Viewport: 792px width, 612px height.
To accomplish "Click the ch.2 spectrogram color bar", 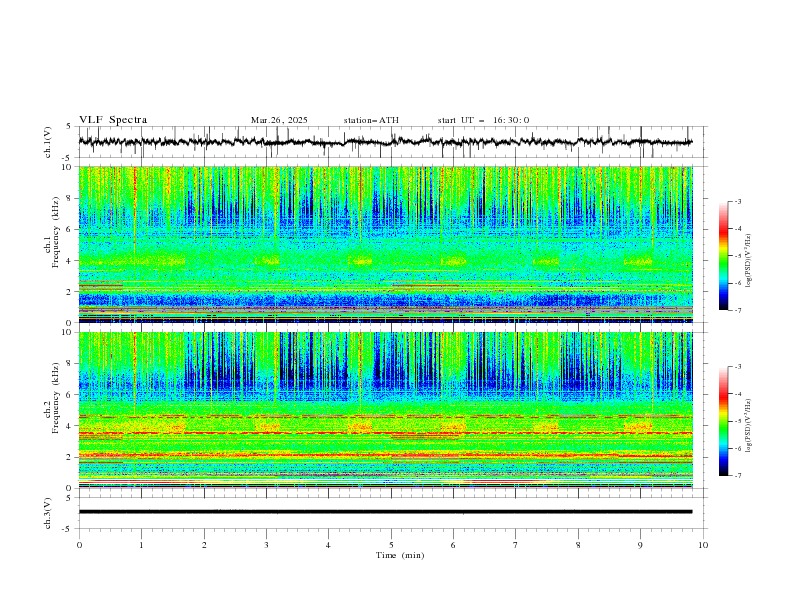I will (x=723, y=421).
